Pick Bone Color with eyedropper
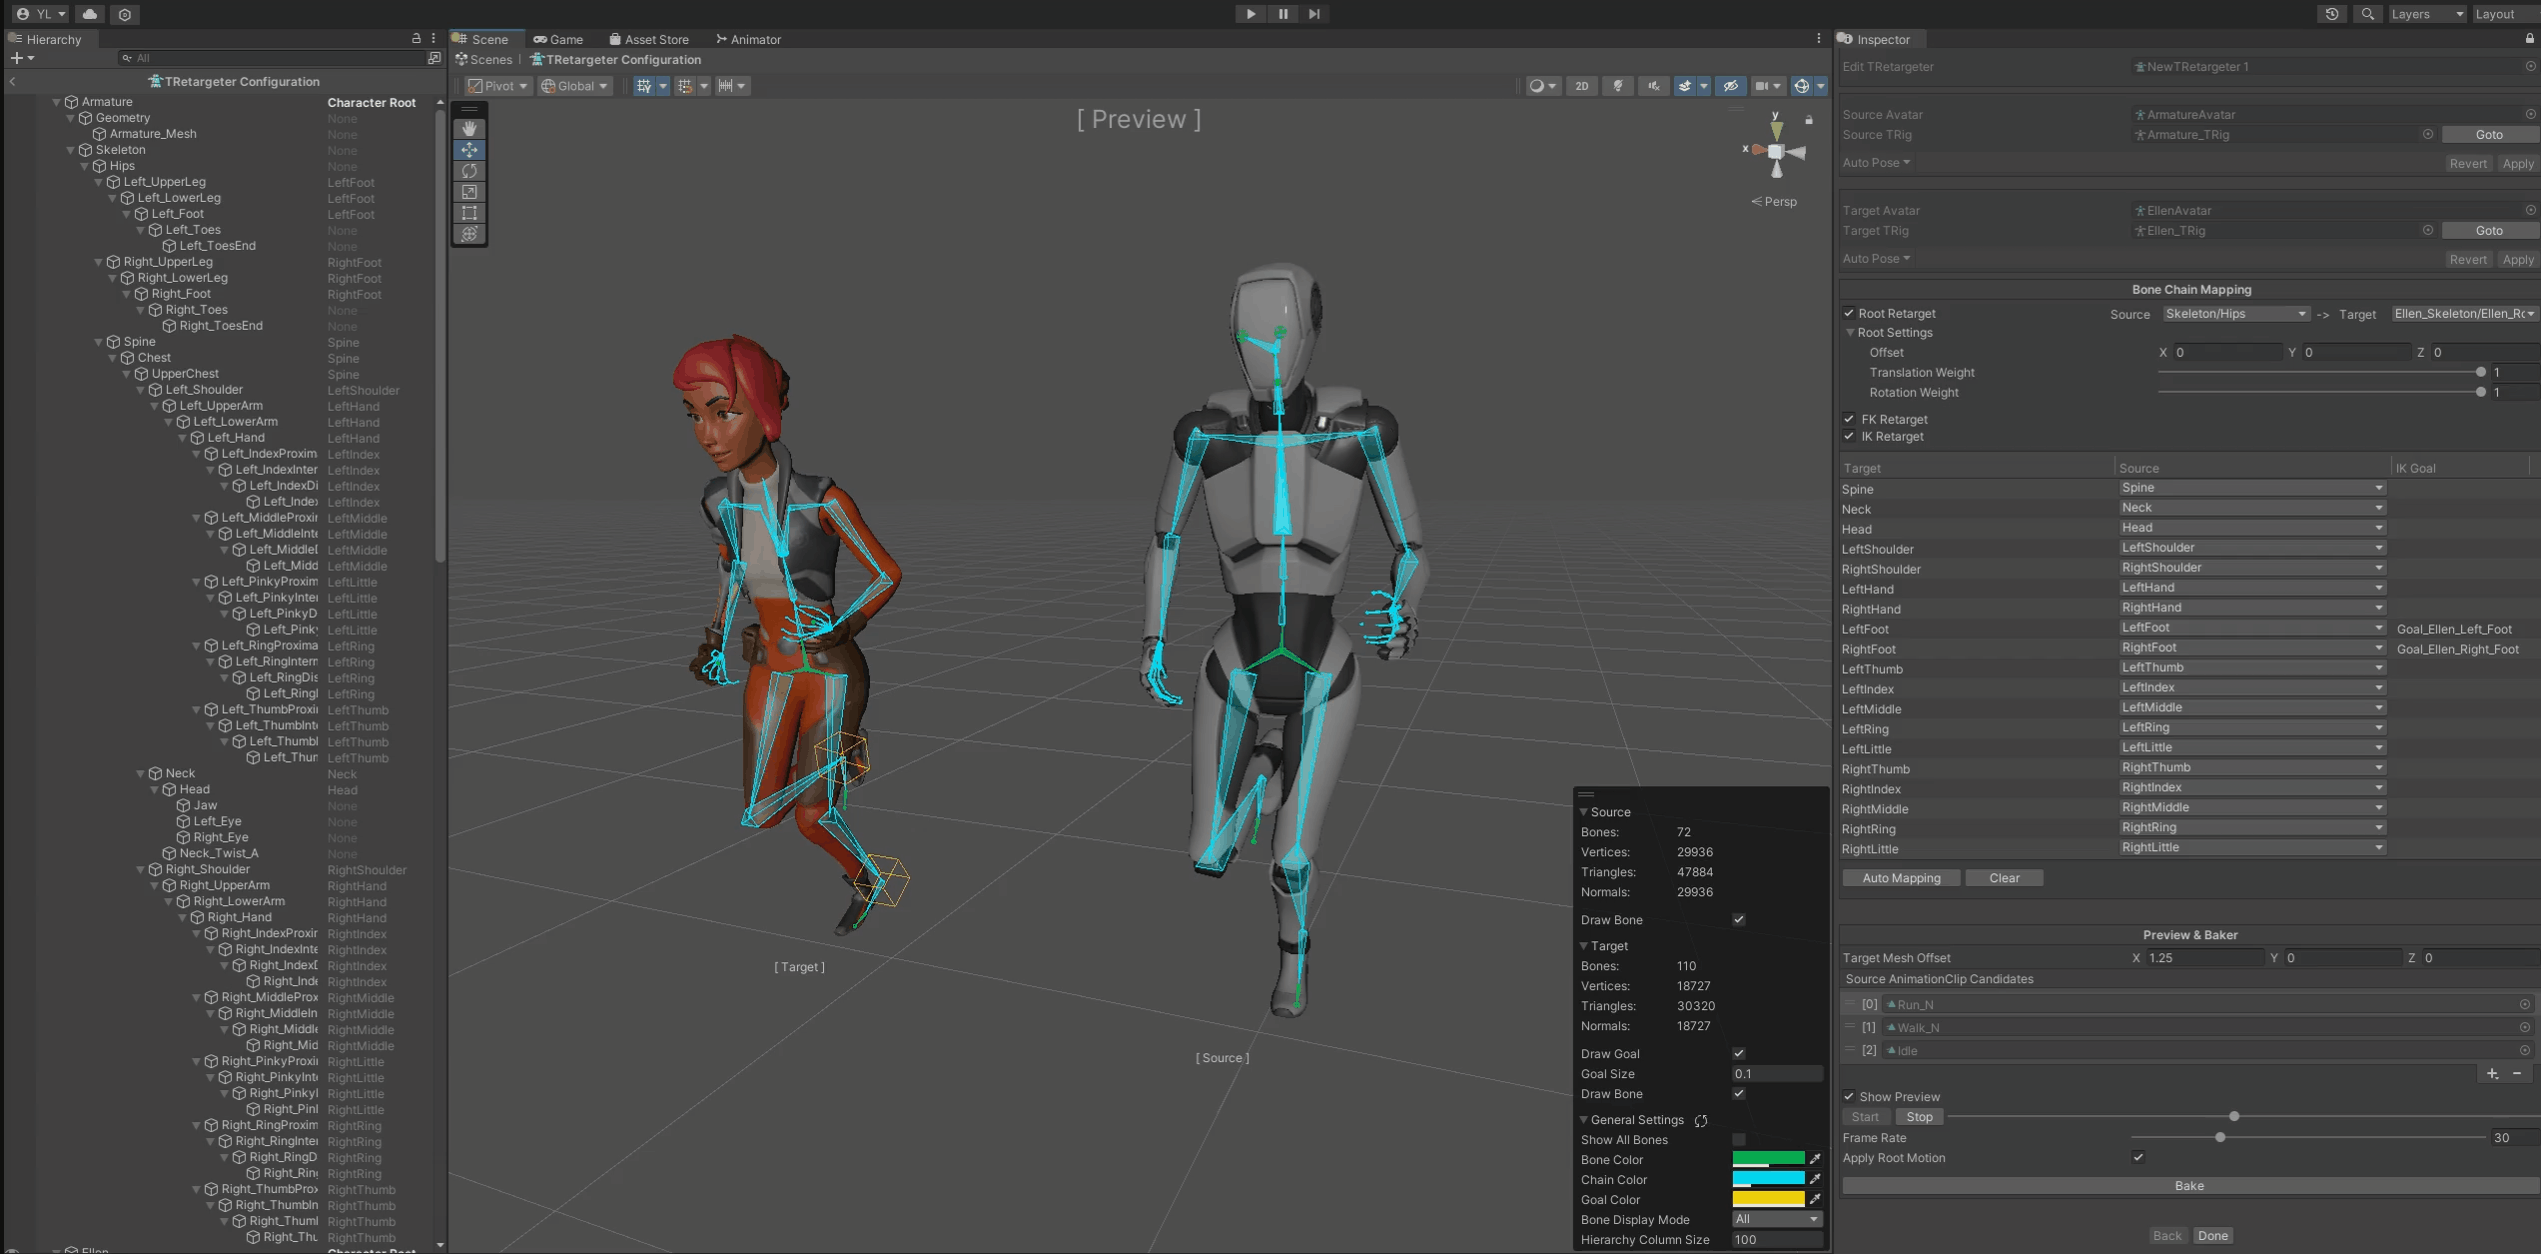 1815,1159
